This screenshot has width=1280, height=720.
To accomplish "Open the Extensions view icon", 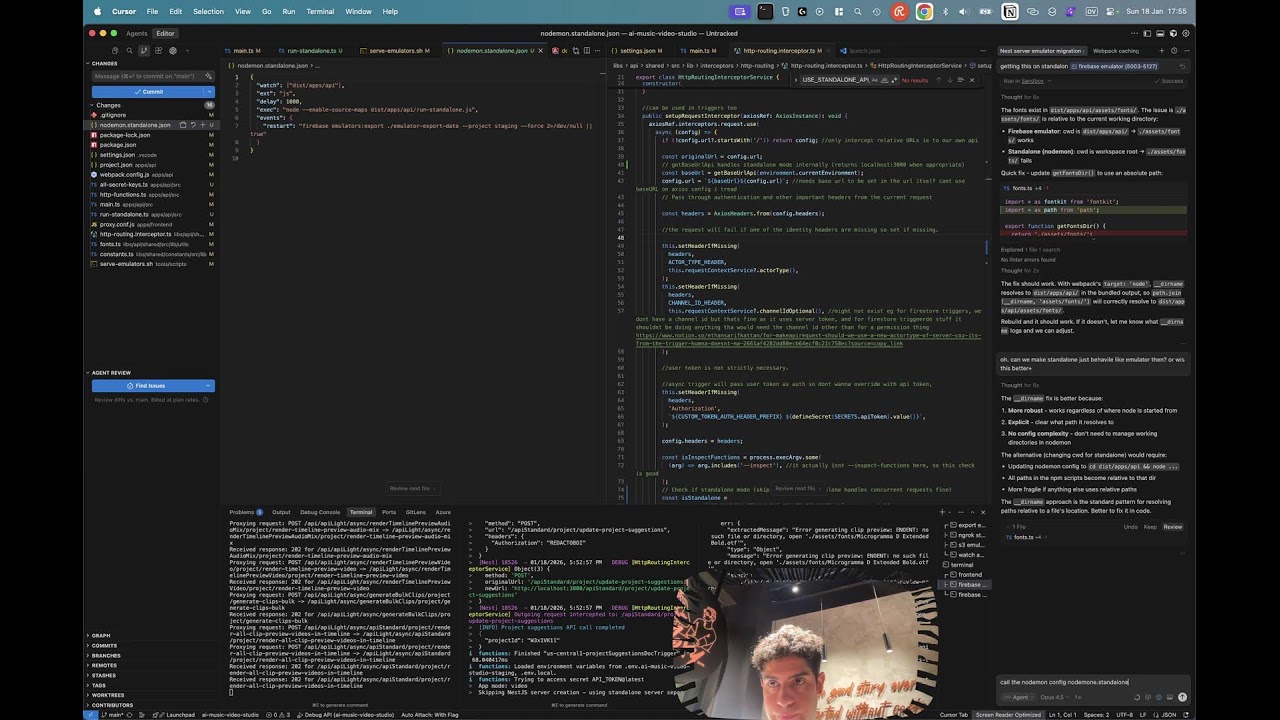I will pyautogui.click(x=158, y=50).
